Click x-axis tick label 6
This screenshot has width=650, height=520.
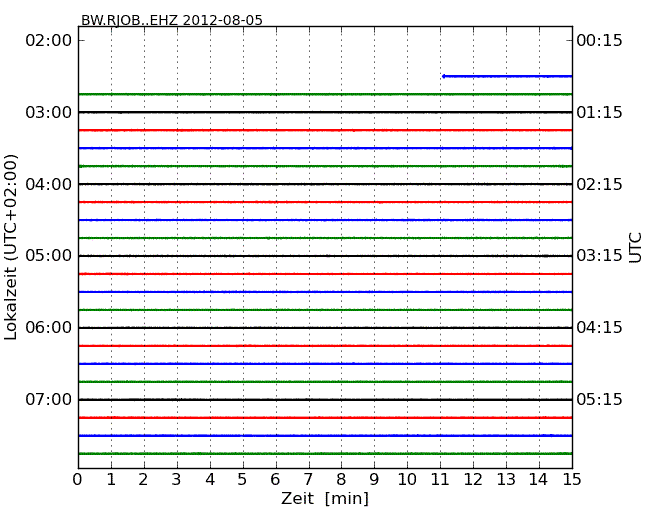pyautogui.click(x=275, y=480)
